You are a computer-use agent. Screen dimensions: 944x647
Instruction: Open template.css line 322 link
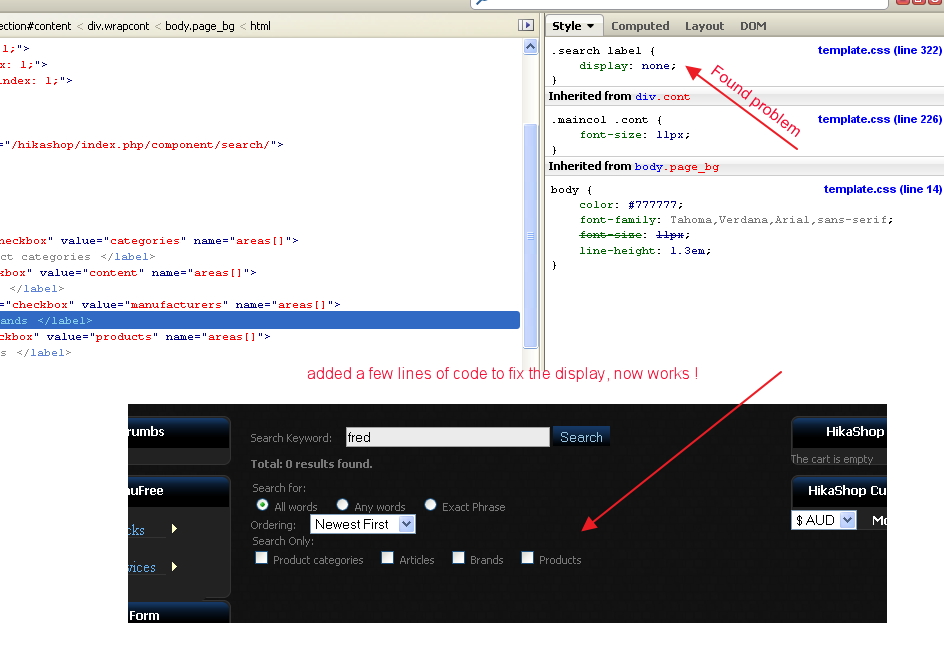tap(879, 50)
